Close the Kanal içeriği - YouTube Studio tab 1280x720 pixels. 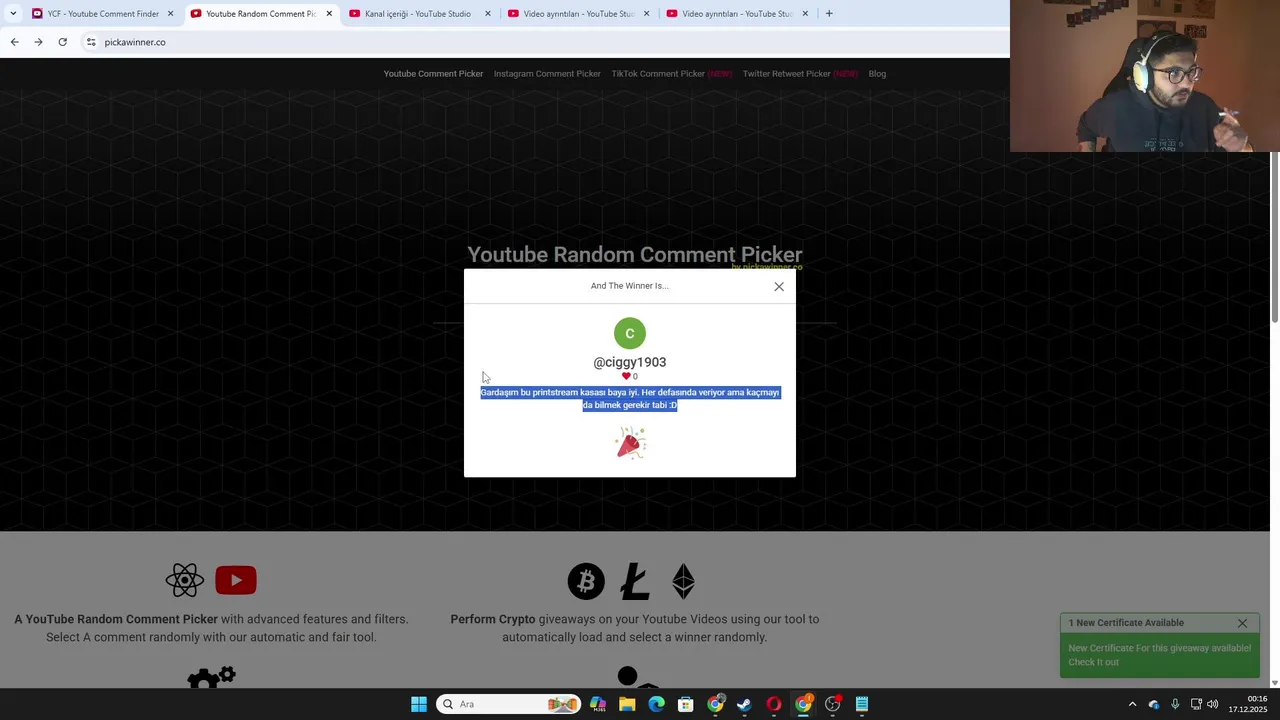(x=488, y=14)
